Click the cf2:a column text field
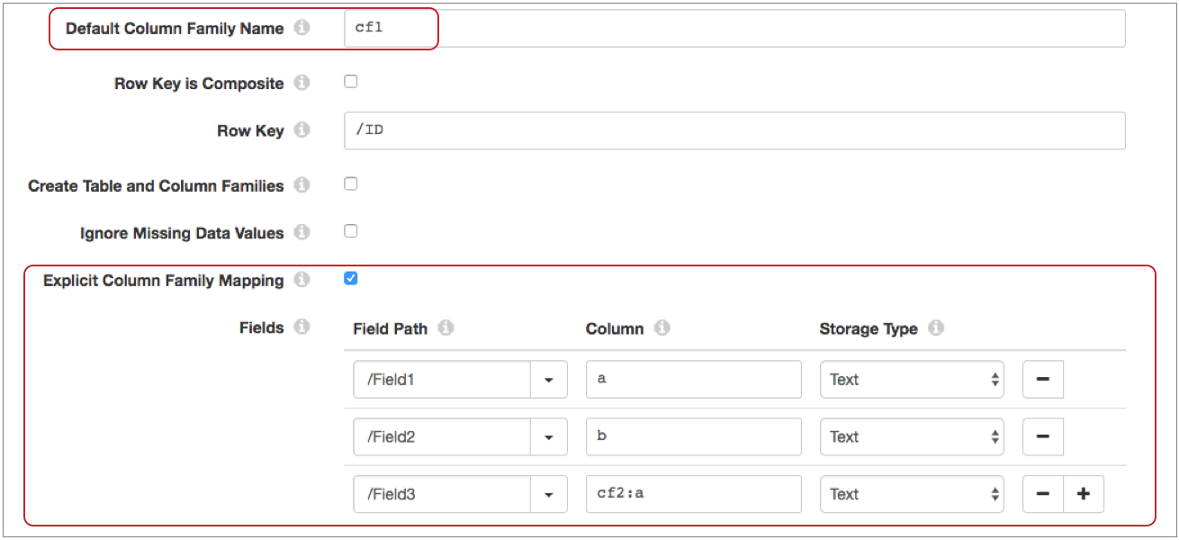 pos(693,494)
